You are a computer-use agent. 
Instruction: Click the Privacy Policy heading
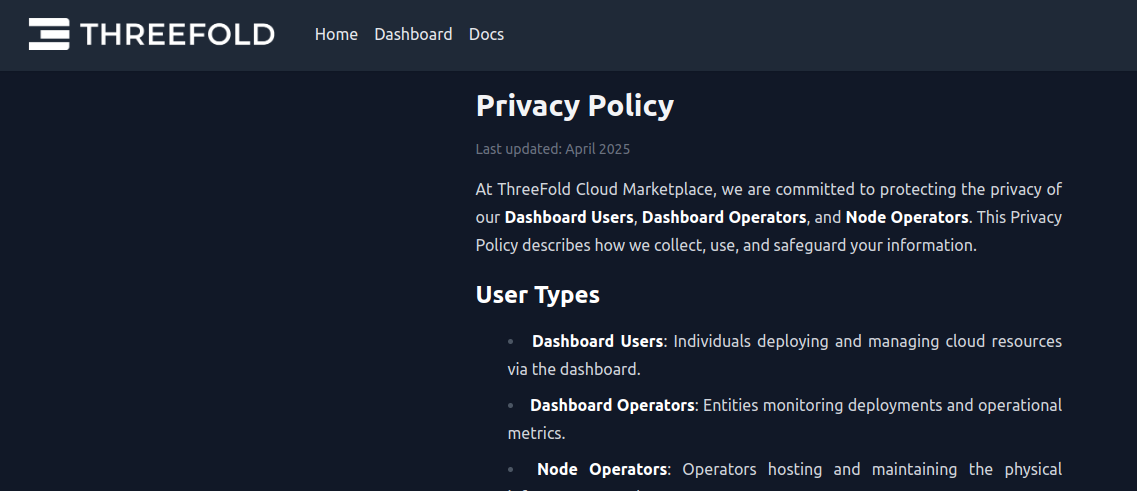click(x=574, y=106)
